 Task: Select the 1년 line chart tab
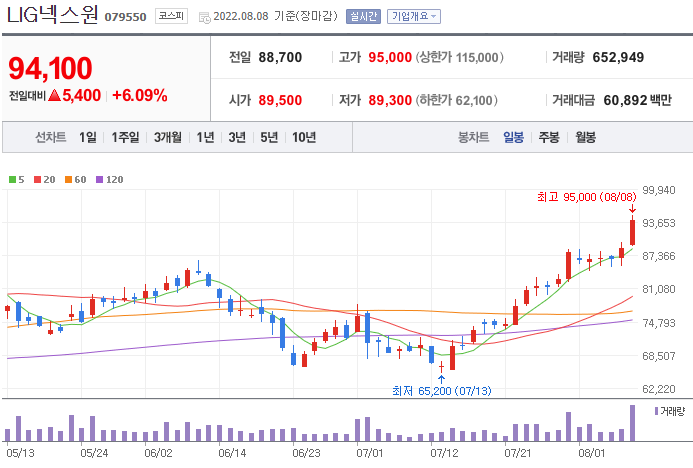coord(205,137)
